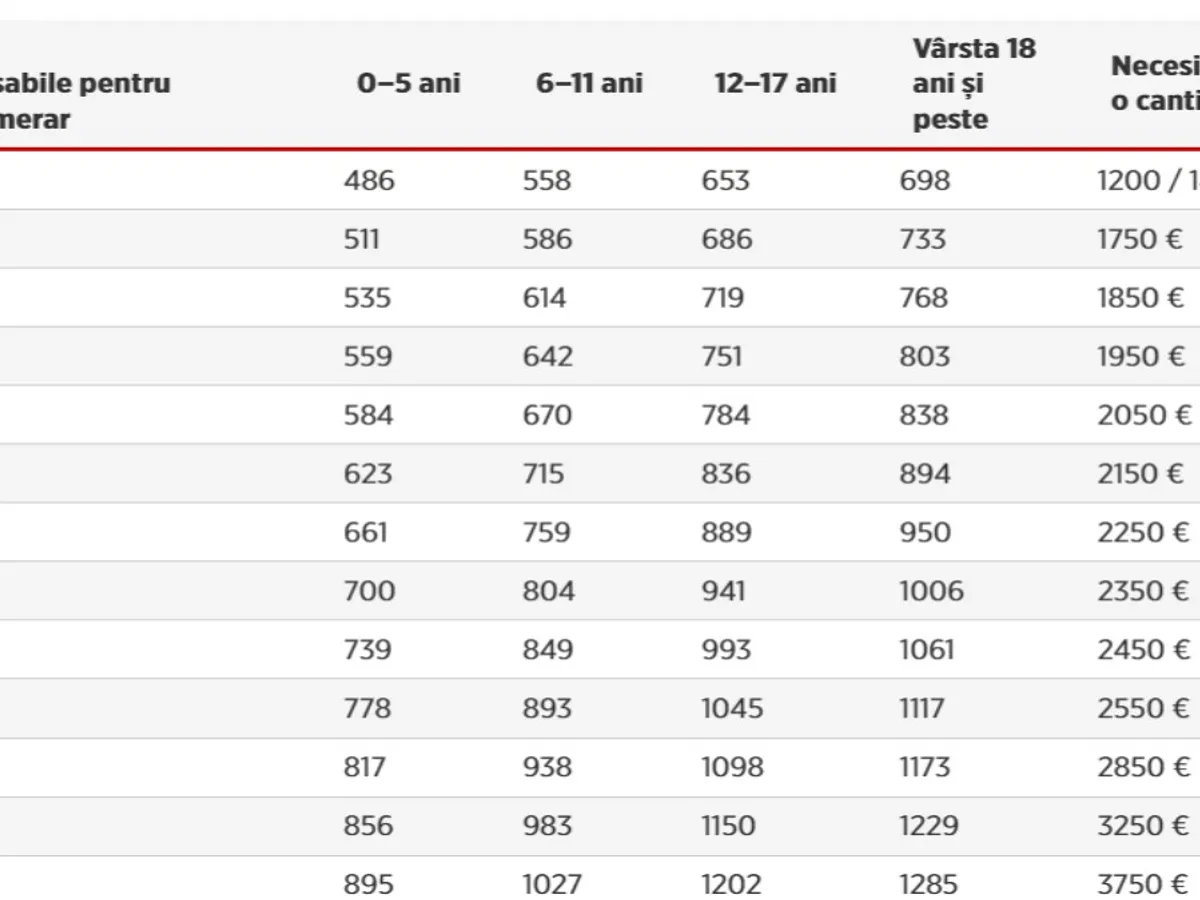The height and width of the screenshot is (900, 1200).
Task: Click the 3750 € amount cell
Action: coord(1143,884)
